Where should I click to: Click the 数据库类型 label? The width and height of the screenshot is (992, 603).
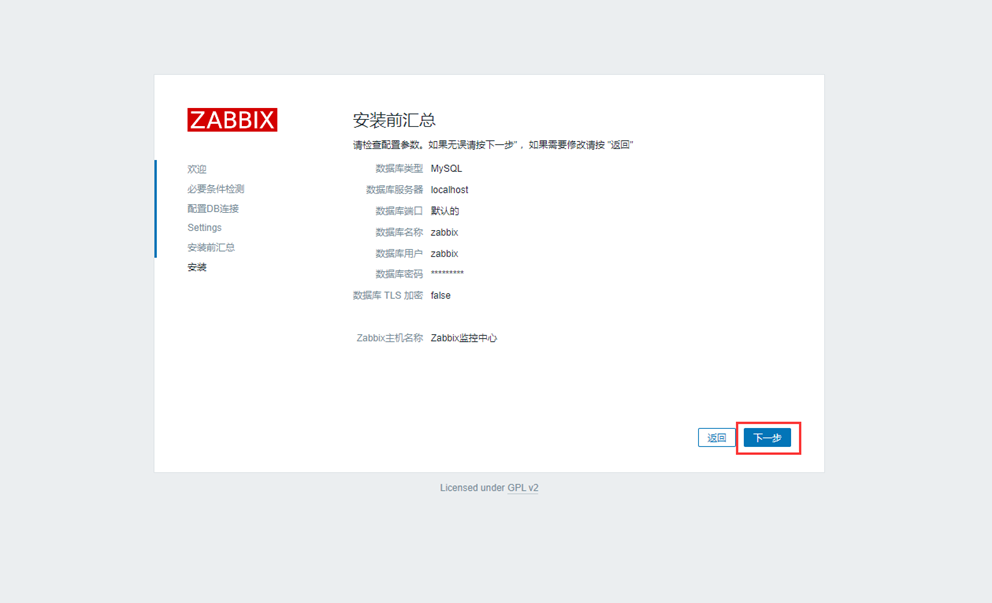pyautogui.click(x=399, y=168)
